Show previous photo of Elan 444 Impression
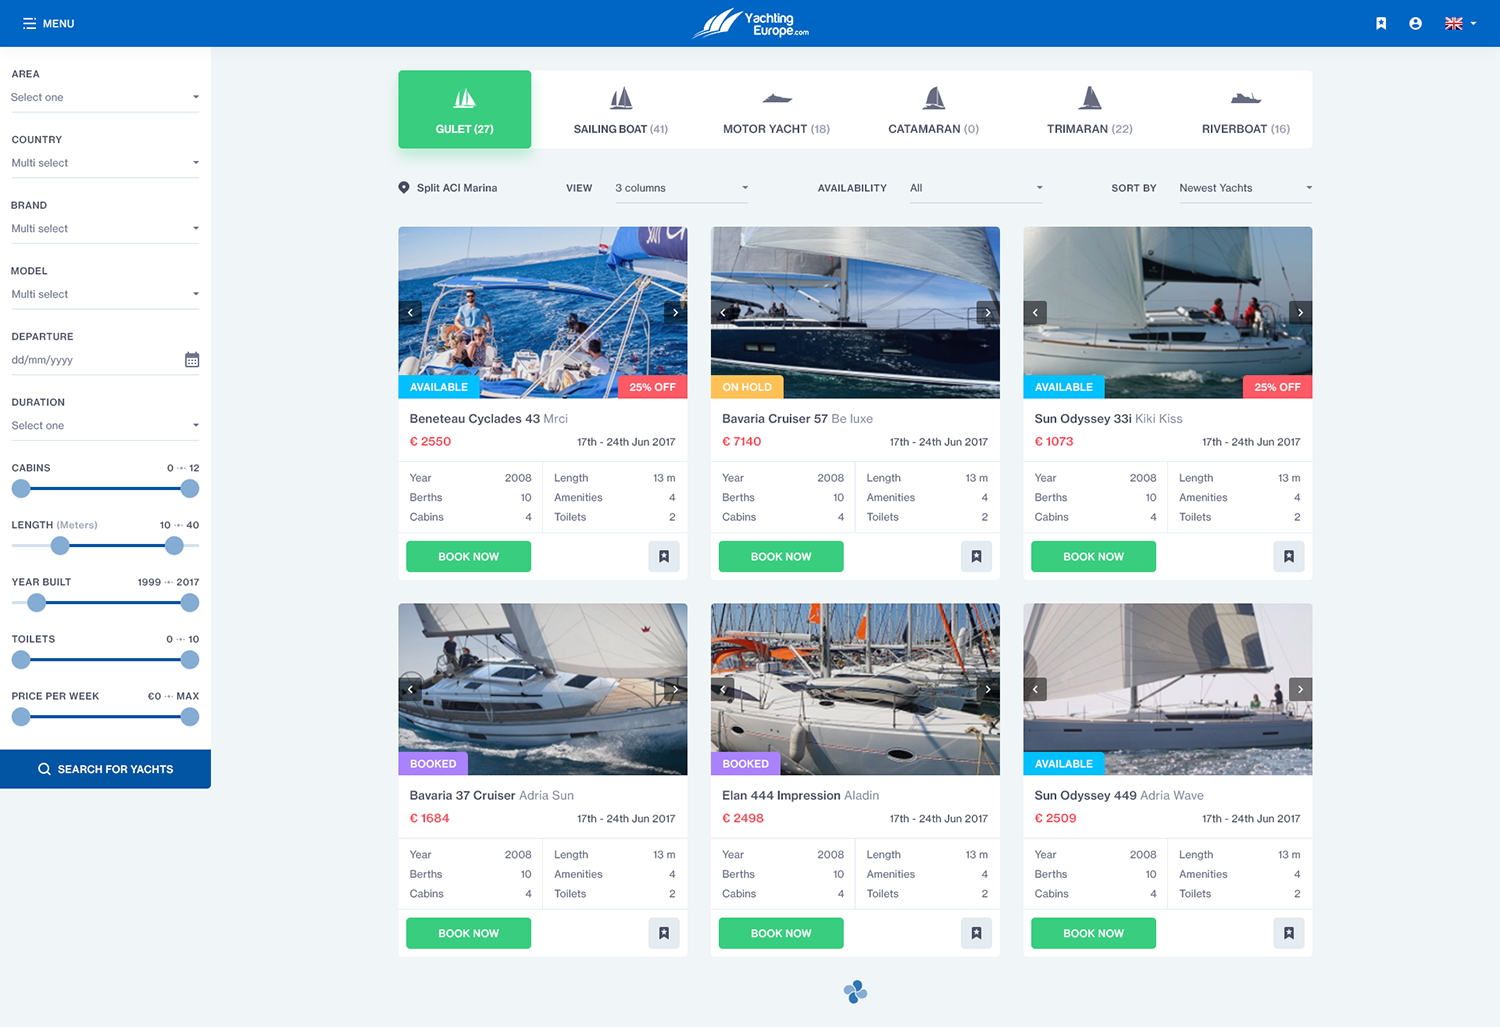This screenshot has height=1027, width=1500. coord(723,689)
